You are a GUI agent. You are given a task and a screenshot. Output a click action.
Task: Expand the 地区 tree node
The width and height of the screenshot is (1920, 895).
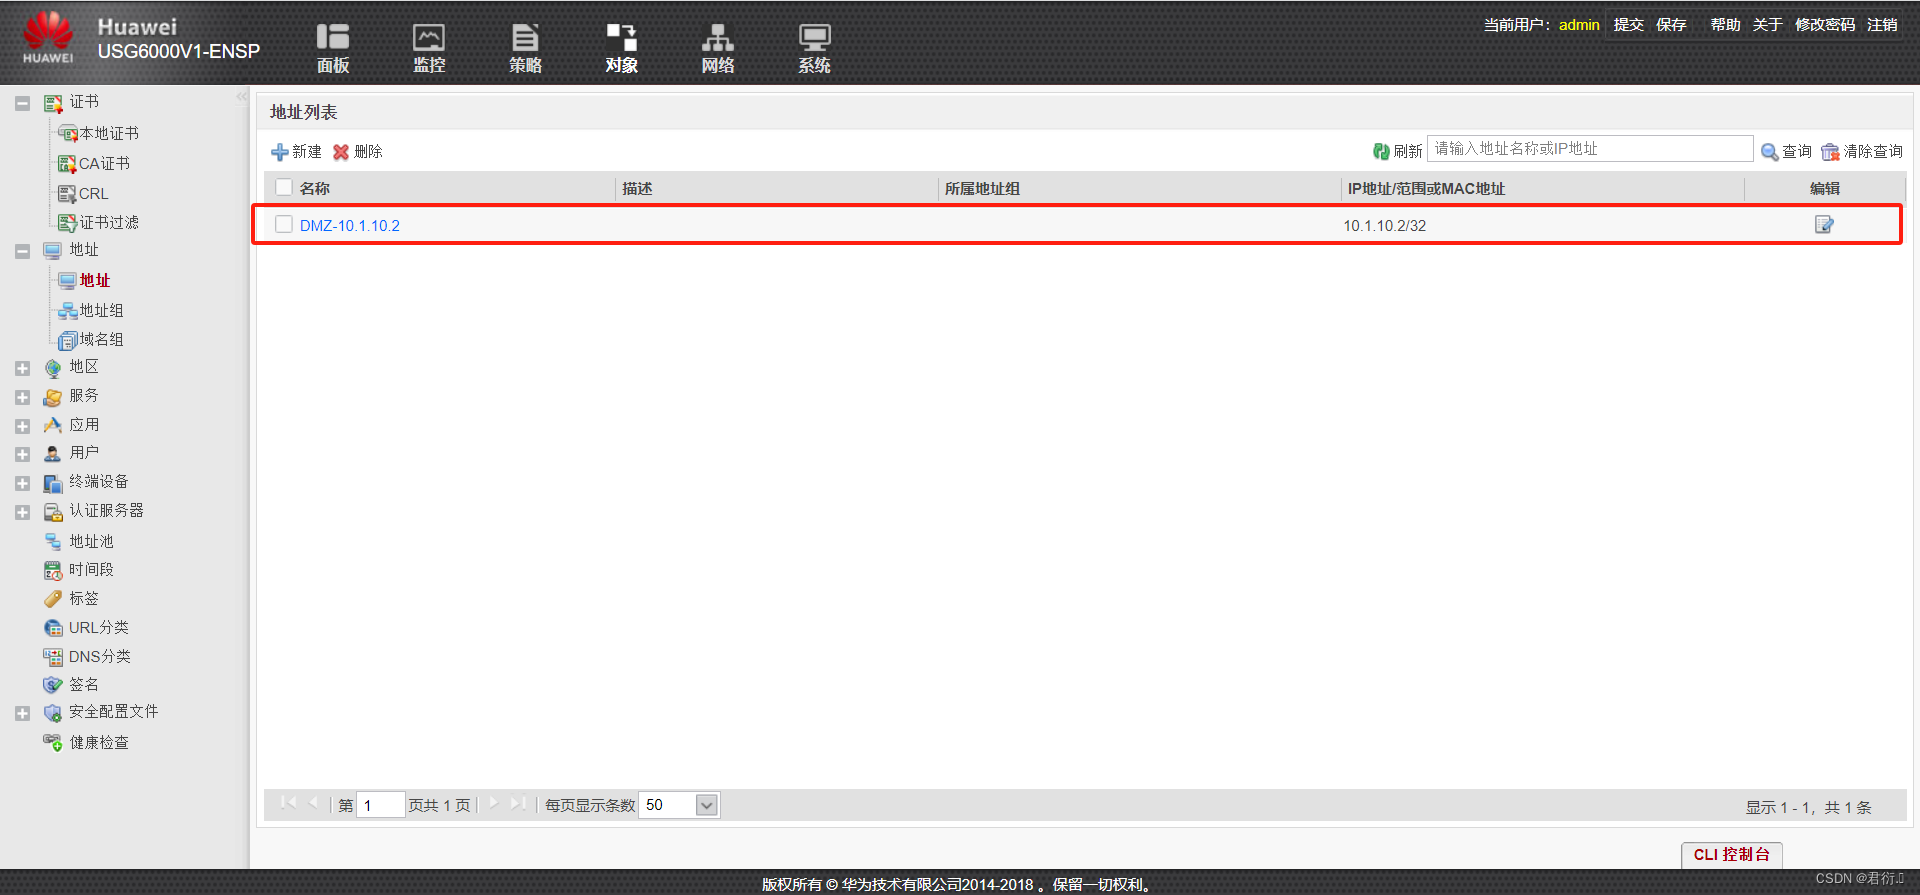tap(22, 368)
